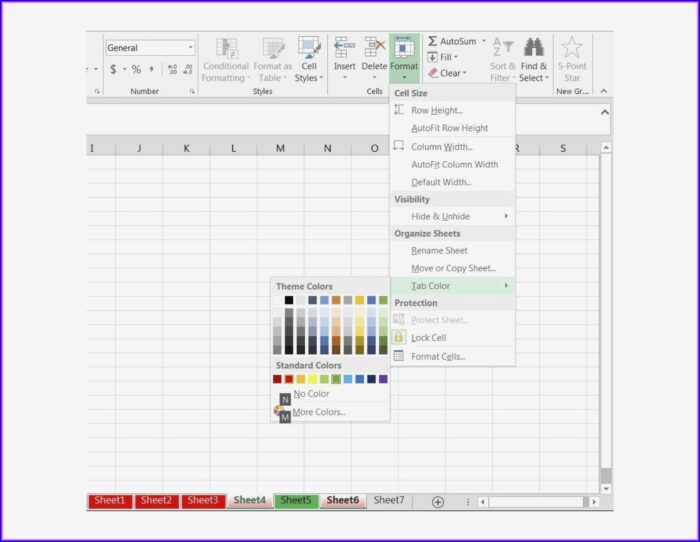The width and height of the screenshot is (700, 542).
Task: Pick highlighted green standard color swatch
Action: click(x=336, y=379)
